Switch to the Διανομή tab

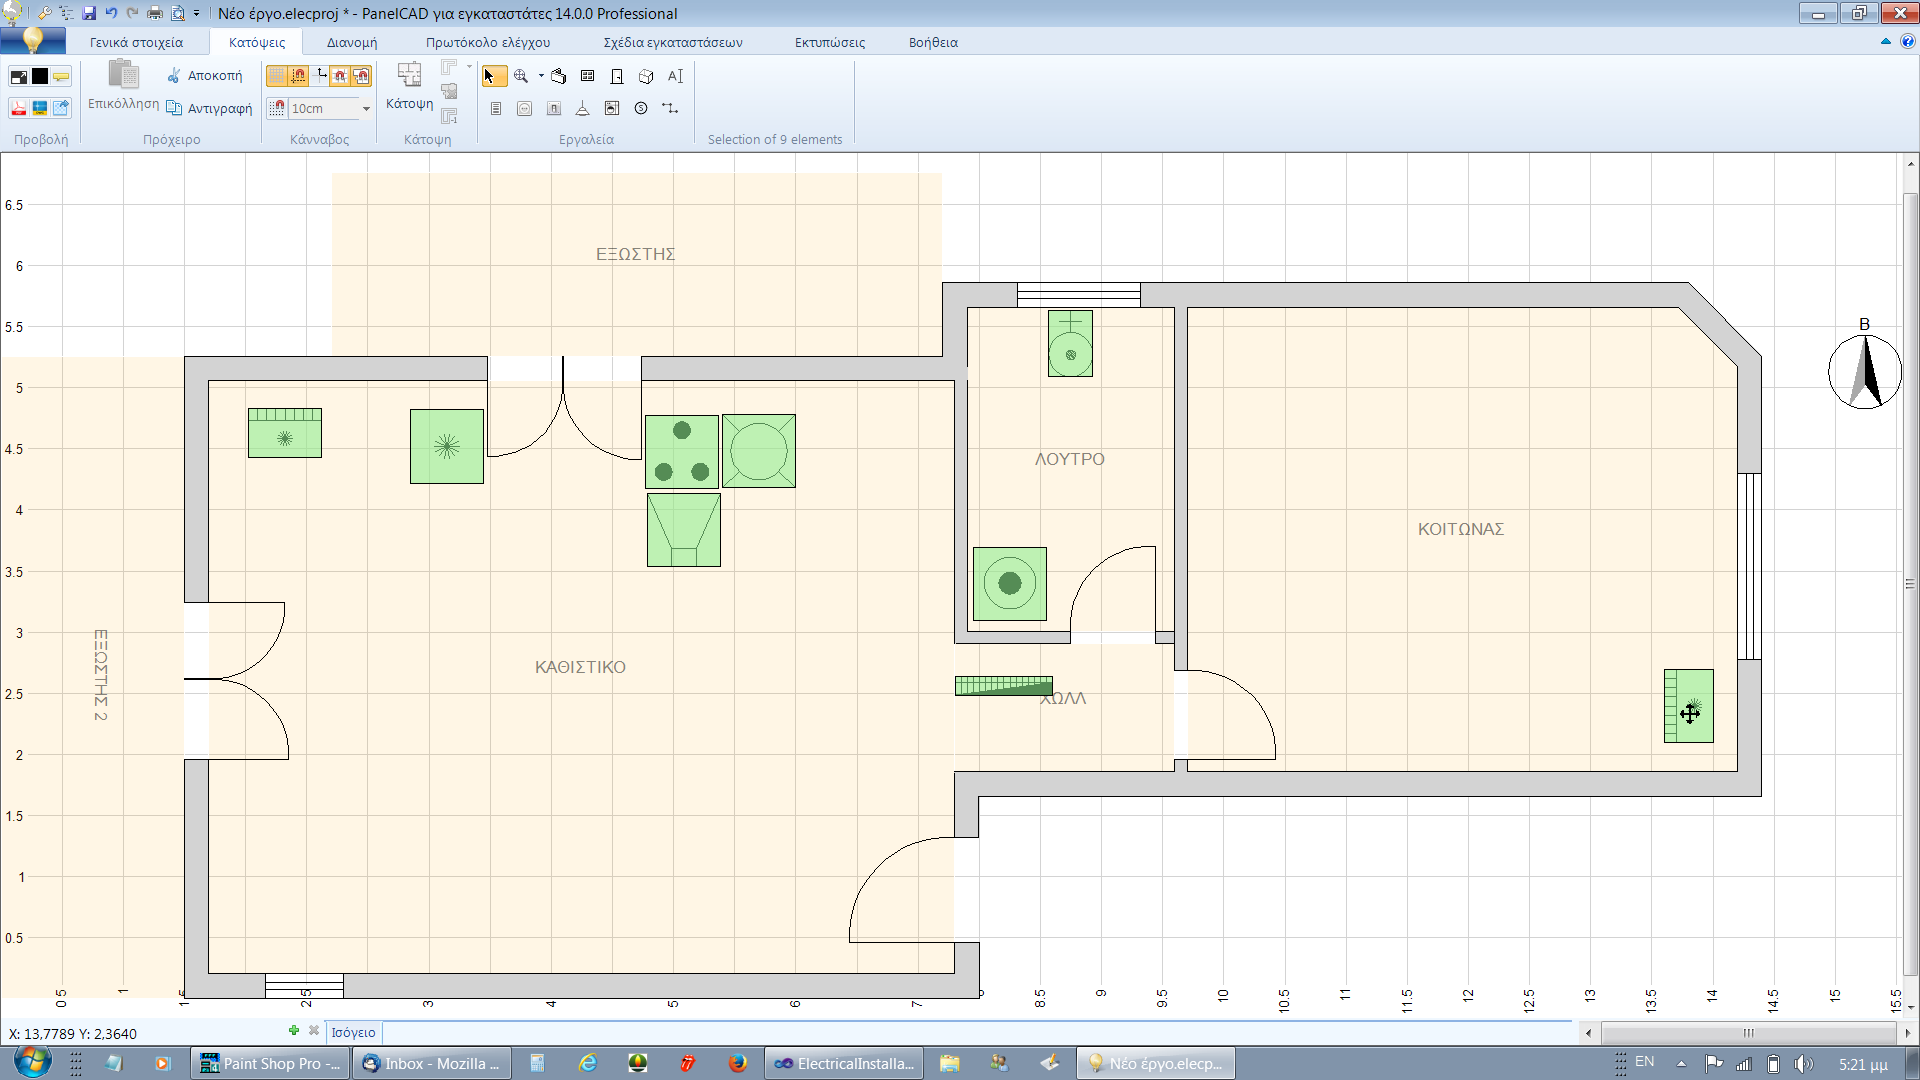[x=352, y=43]
